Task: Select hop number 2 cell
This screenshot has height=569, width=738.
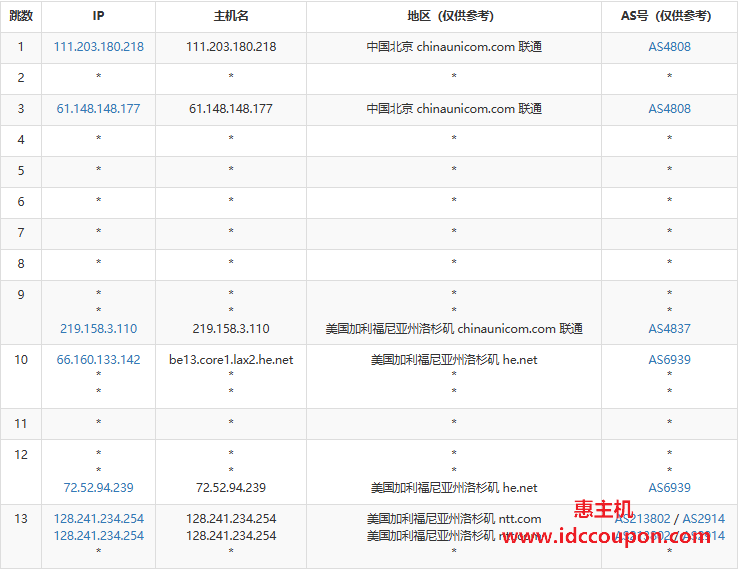Action: (x=21, y=78)
